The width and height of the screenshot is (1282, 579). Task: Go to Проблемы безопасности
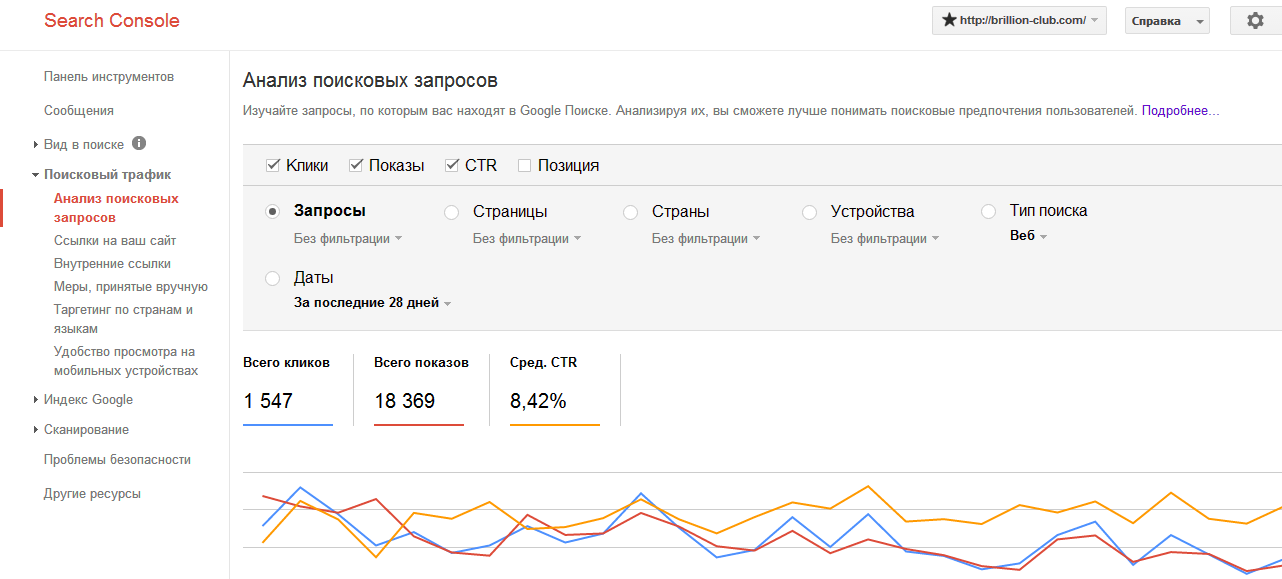[117, 460]
